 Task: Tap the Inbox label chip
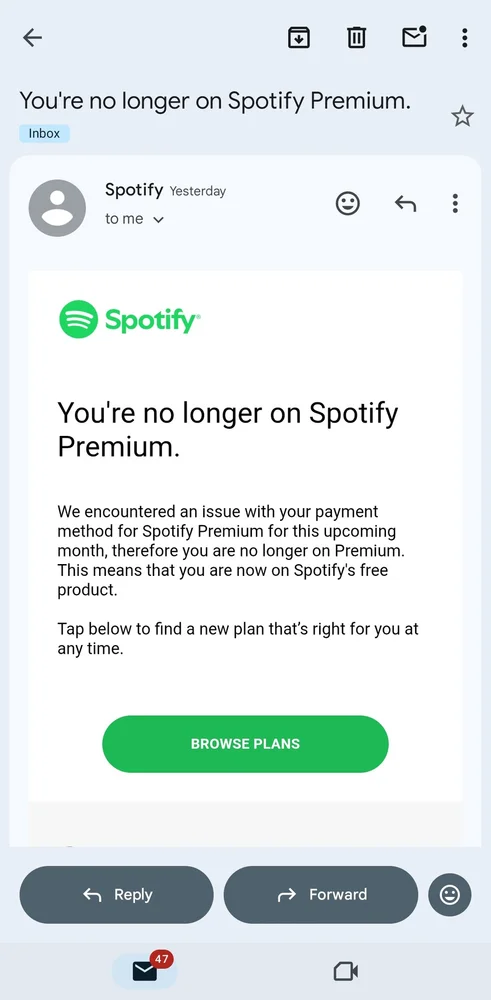tap(44, 133)
